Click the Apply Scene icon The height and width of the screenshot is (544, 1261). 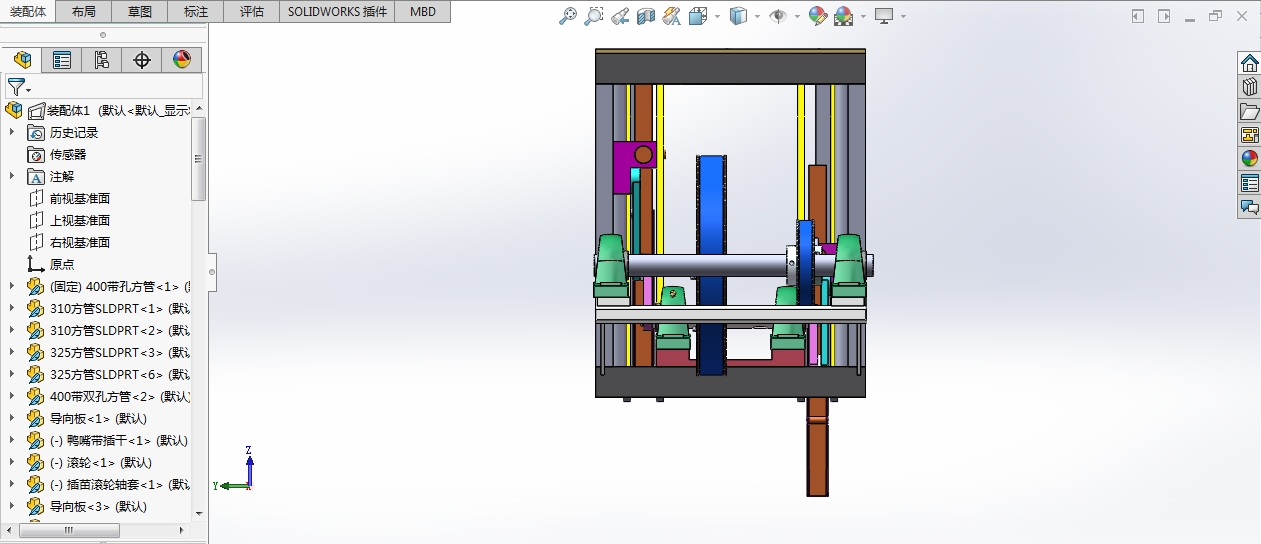click(844, 16)
